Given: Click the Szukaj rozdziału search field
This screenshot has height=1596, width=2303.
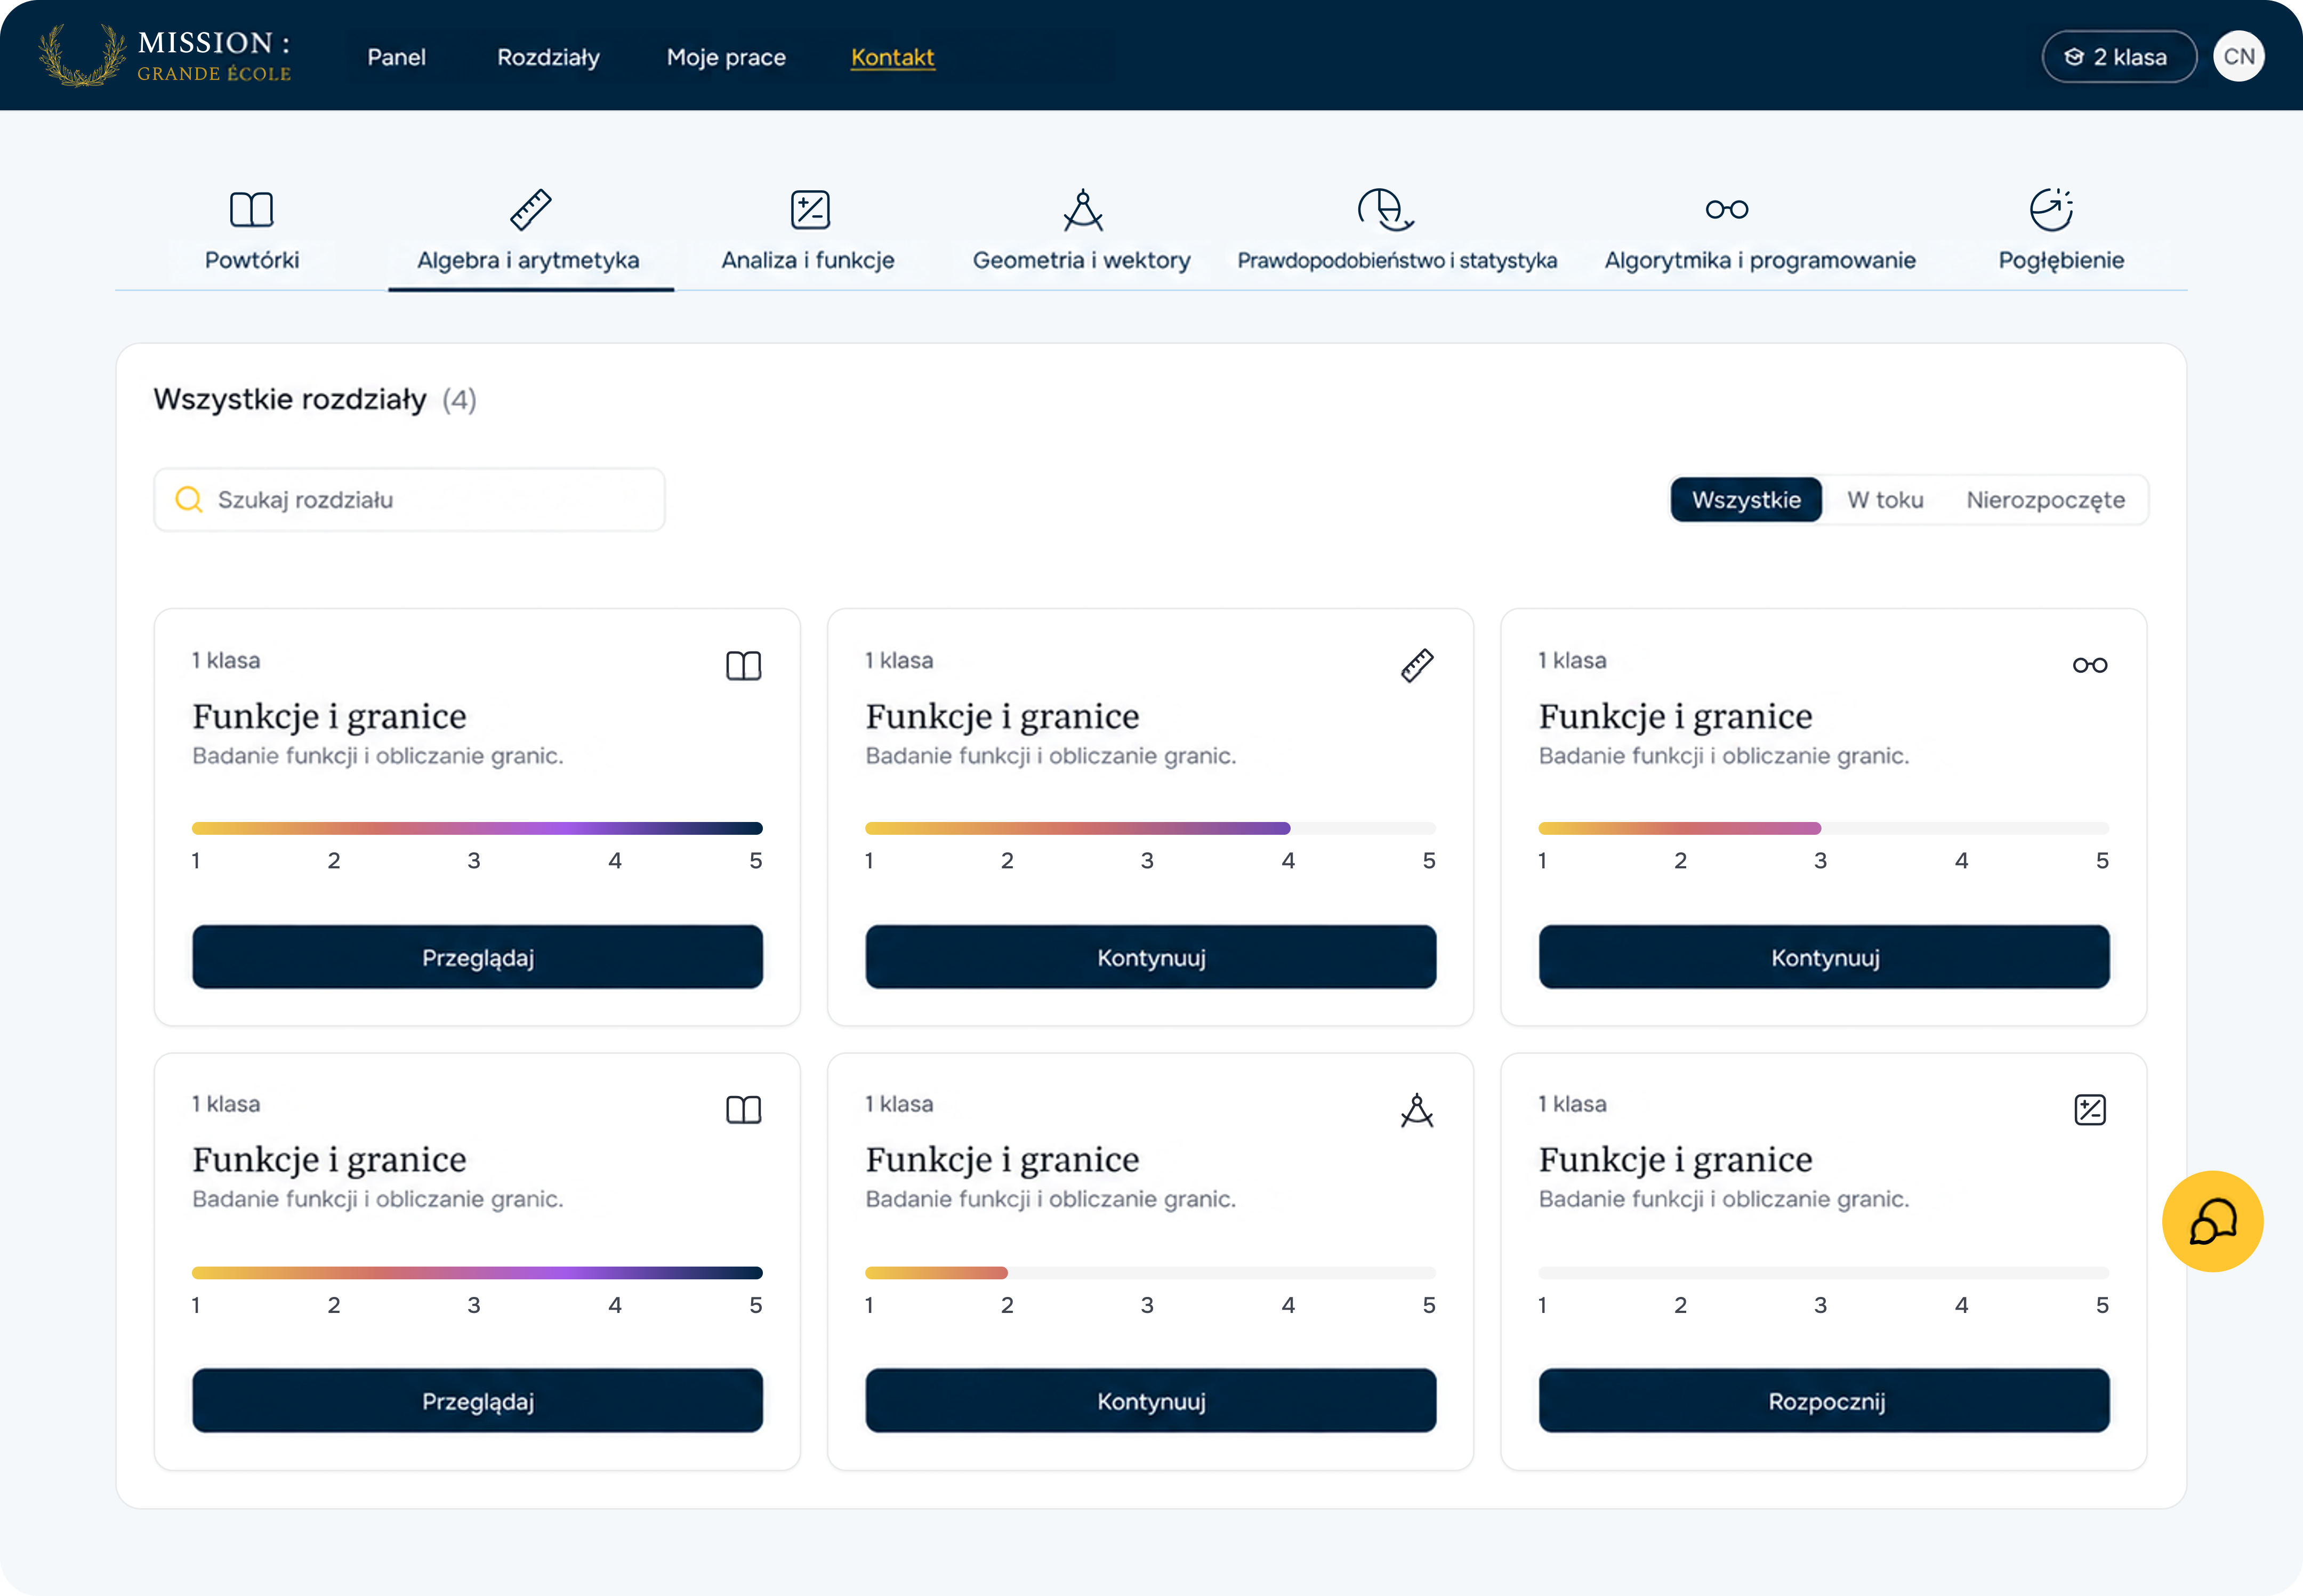Looking at the screenshot, I should [409, 499].
